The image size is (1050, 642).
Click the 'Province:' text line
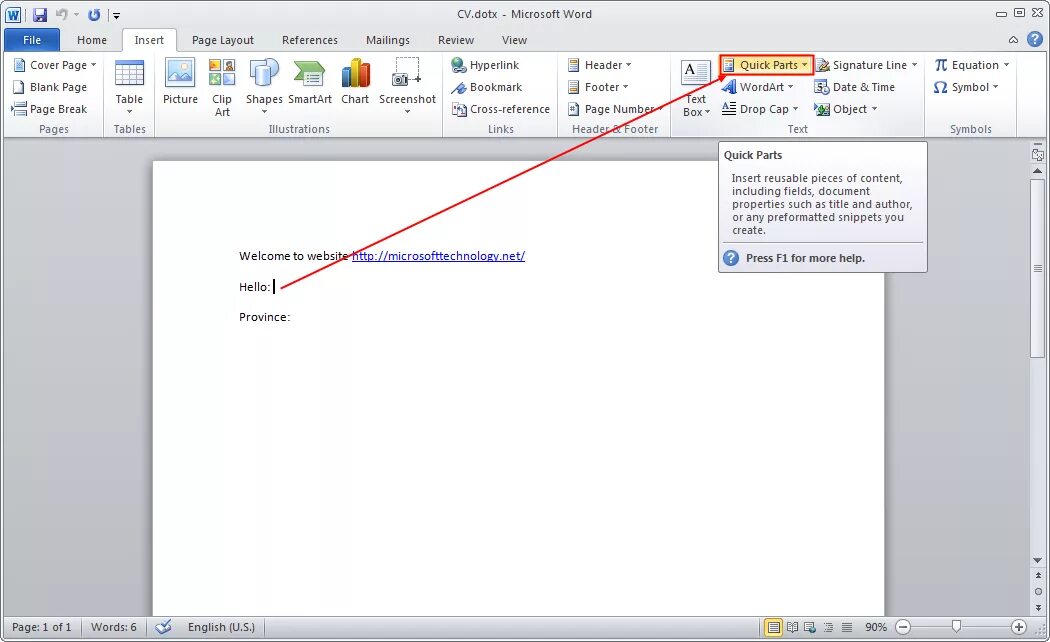(265, 317)
